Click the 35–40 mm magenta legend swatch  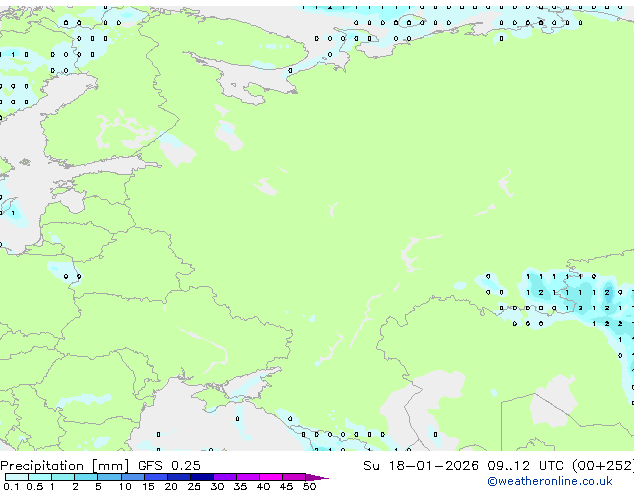coord(248,477)
